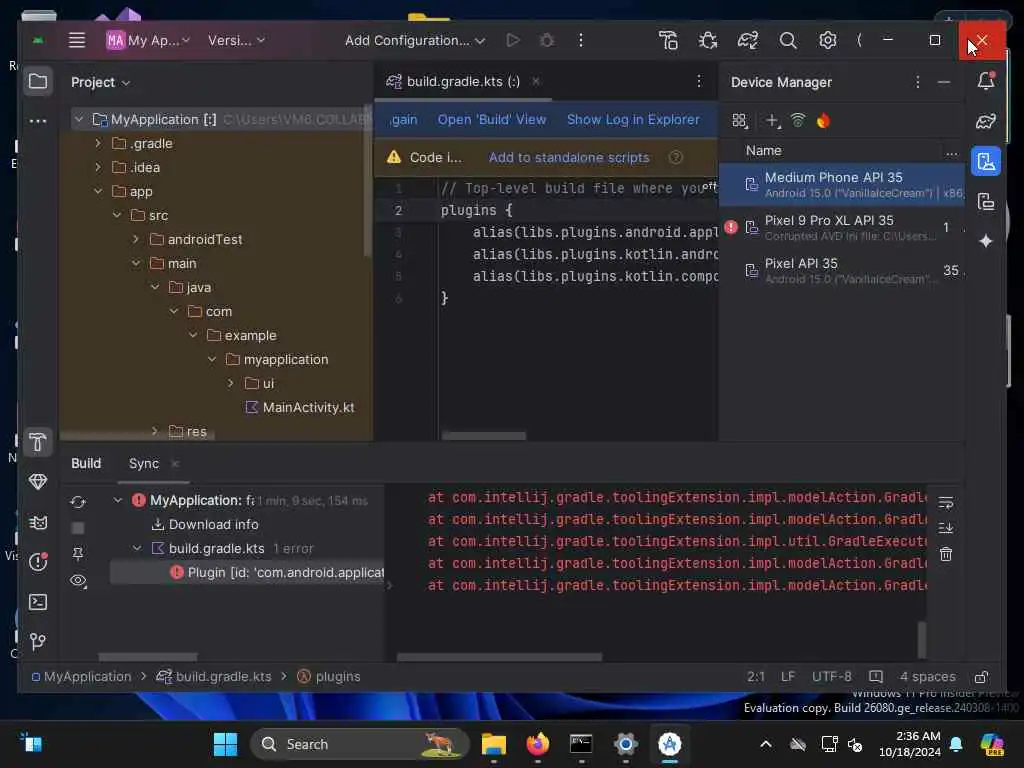Toggle the eye view options in Build panel
The width and height of the screenshot is (1024, 768).
(78, 581)
